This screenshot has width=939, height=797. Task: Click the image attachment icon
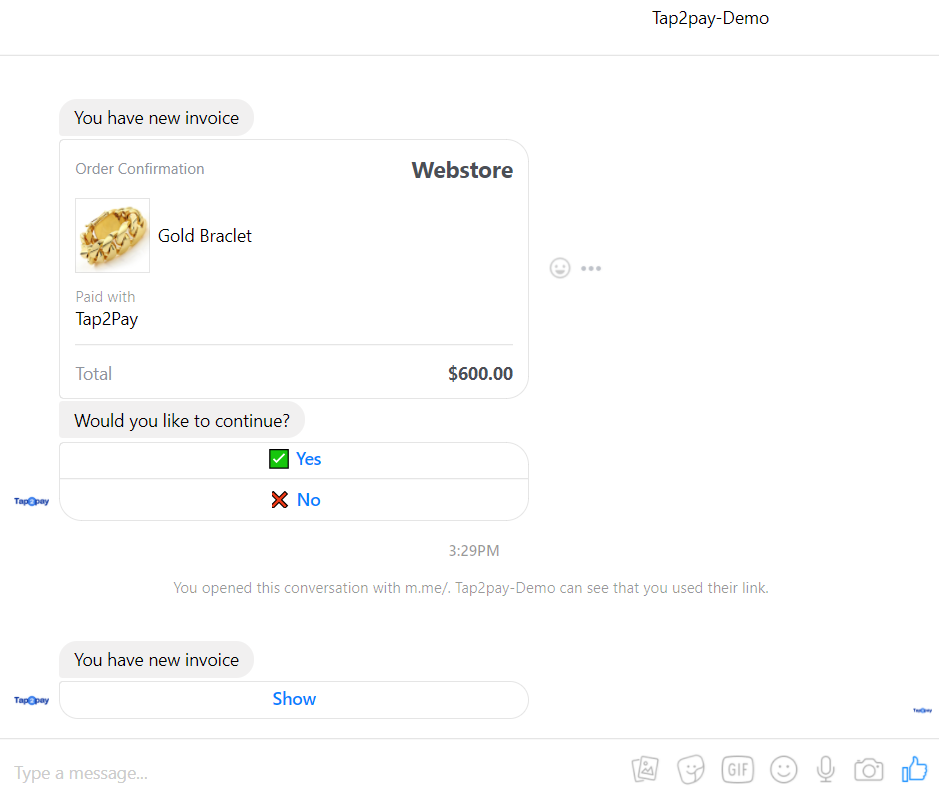coord(645,769)
